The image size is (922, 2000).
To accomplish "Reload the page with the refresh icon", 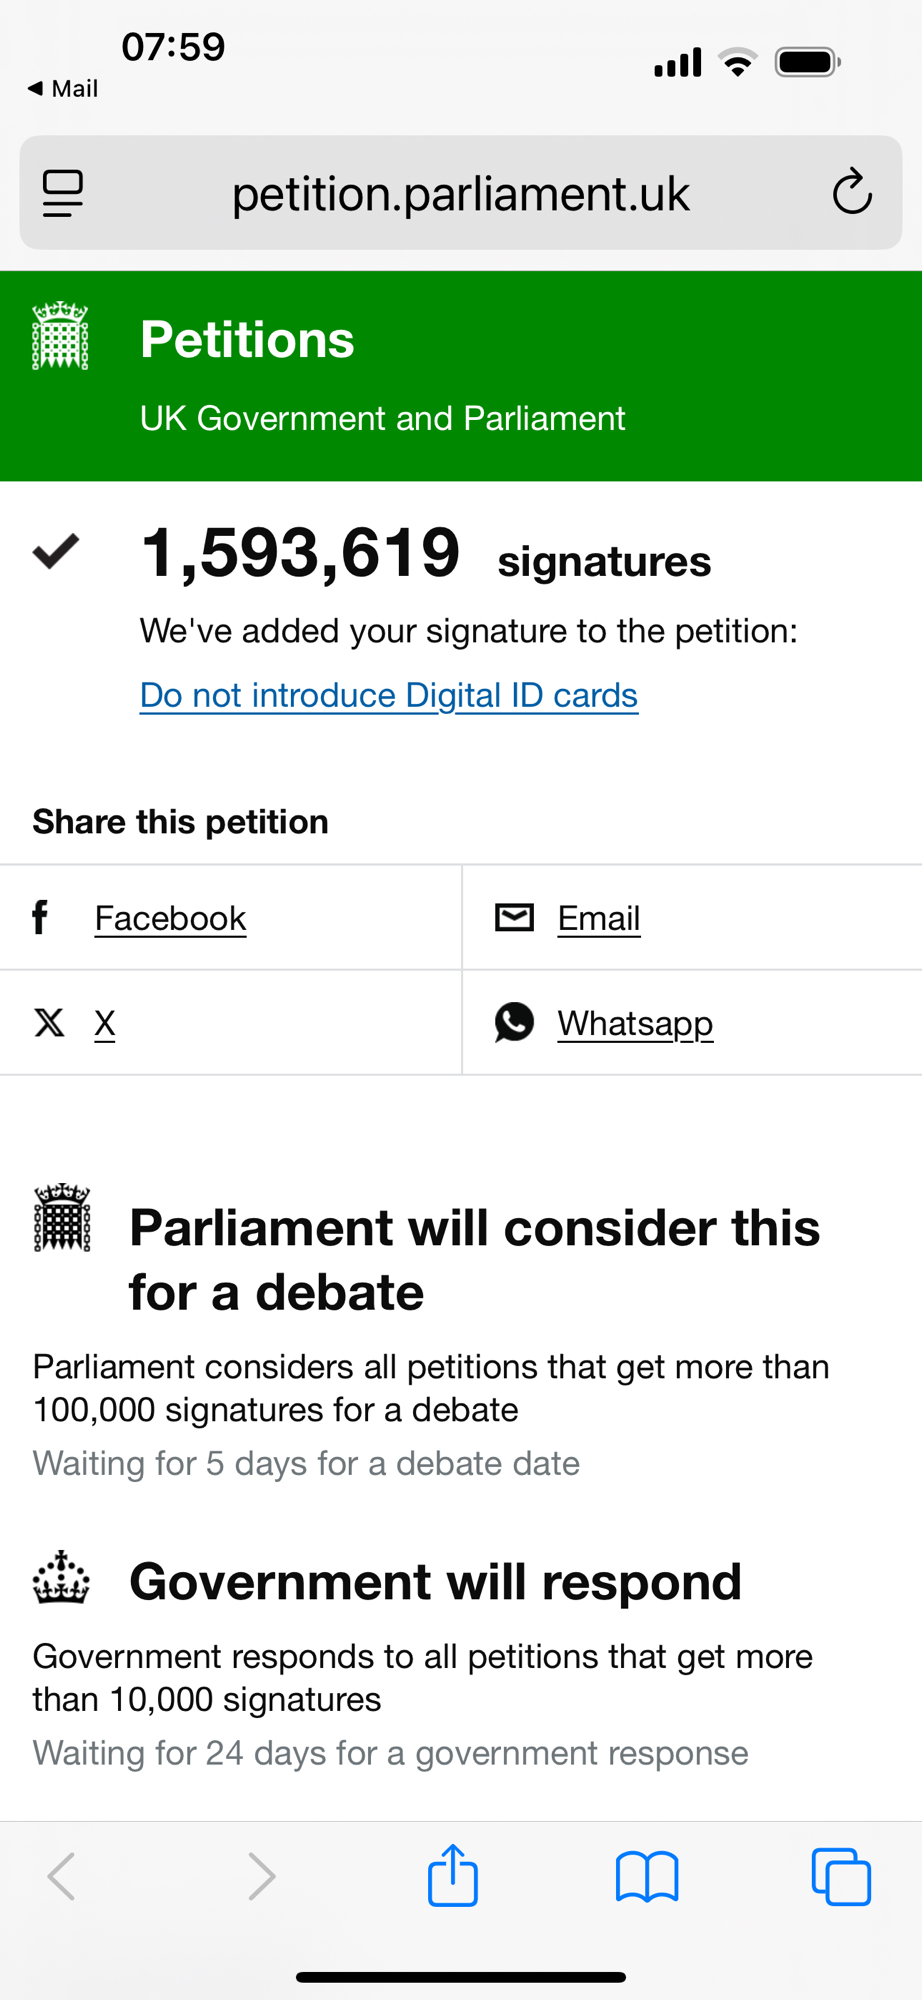I will 852,193.
